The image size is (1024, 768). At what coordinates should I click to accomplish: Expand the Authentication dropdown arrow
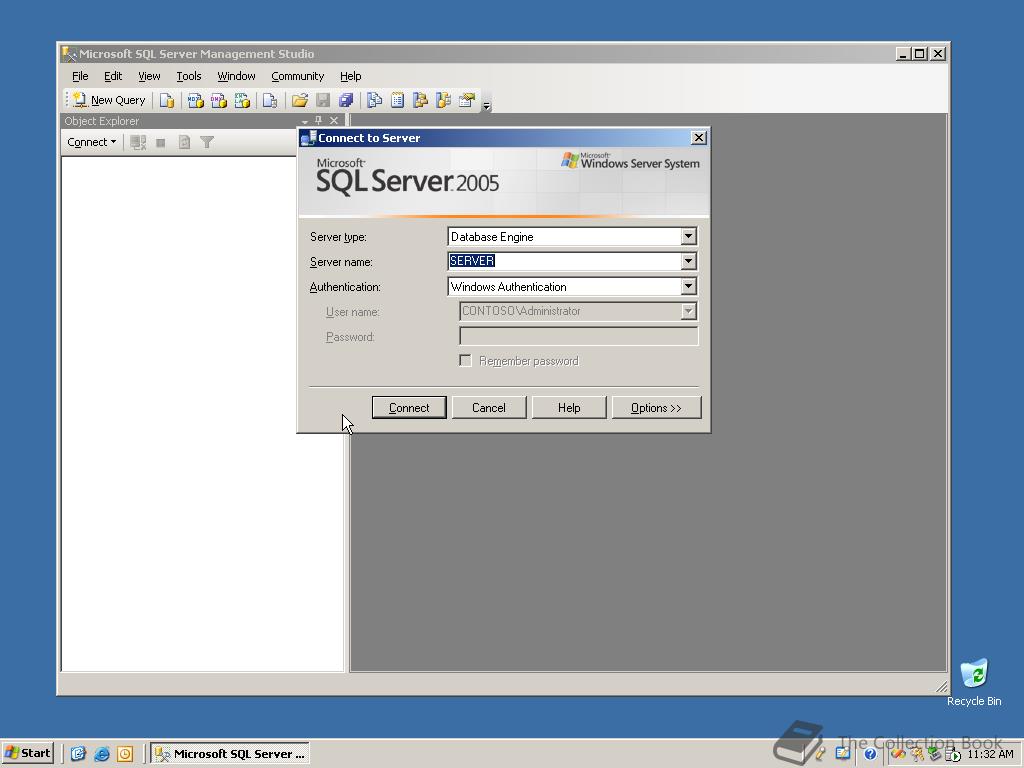(688, 286)
